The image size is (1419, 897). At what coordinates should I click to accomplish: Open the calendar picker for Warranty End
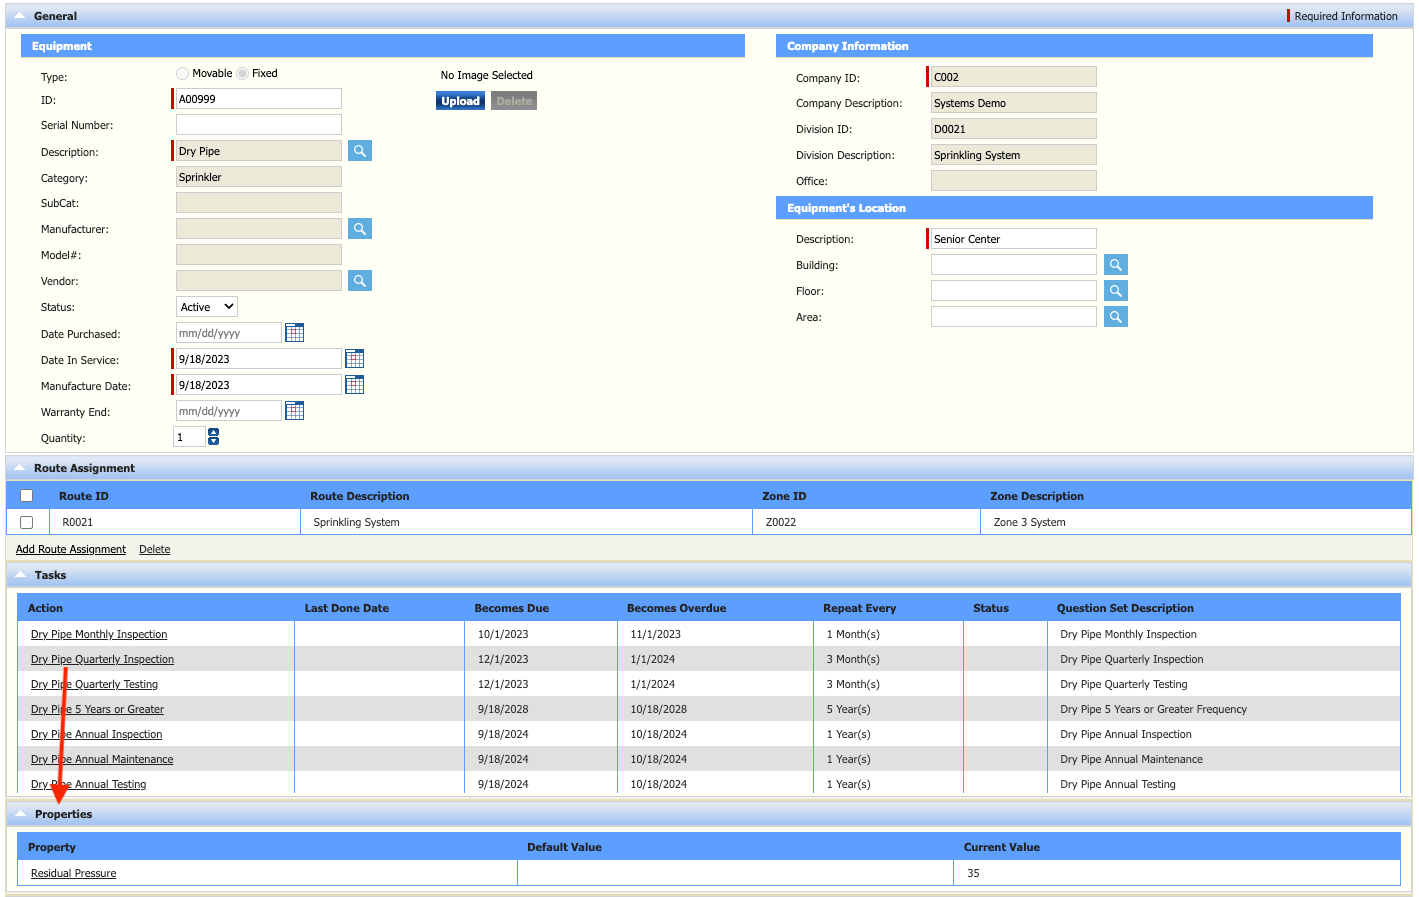tap(294, 410)
